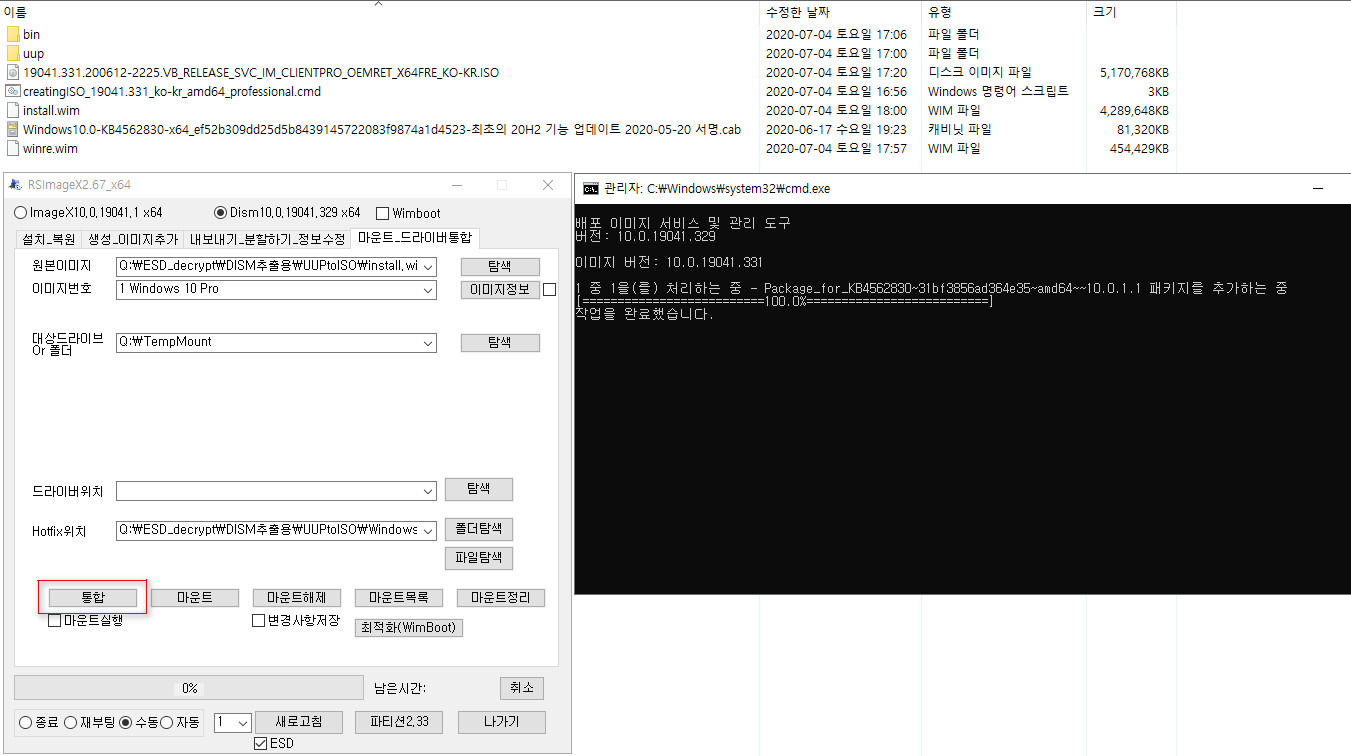1351x756 pixels.
Task: Select the 재부팅 radio option
Action: coord(71,722)
